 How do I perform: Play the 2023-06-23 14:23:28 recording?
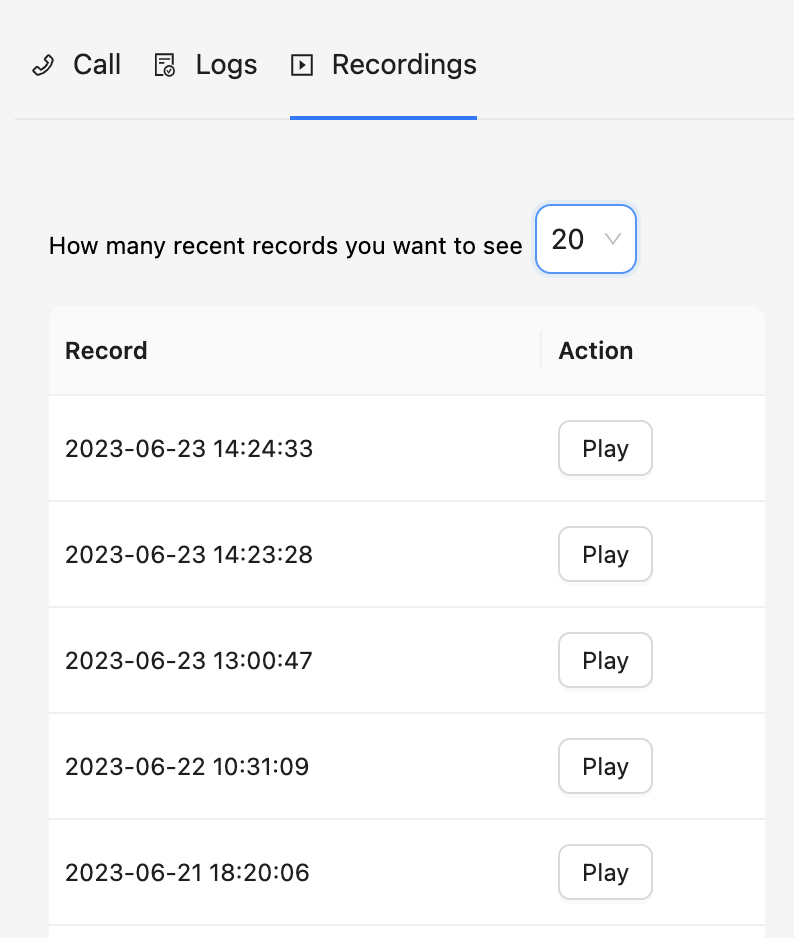(x=605, y=555)
